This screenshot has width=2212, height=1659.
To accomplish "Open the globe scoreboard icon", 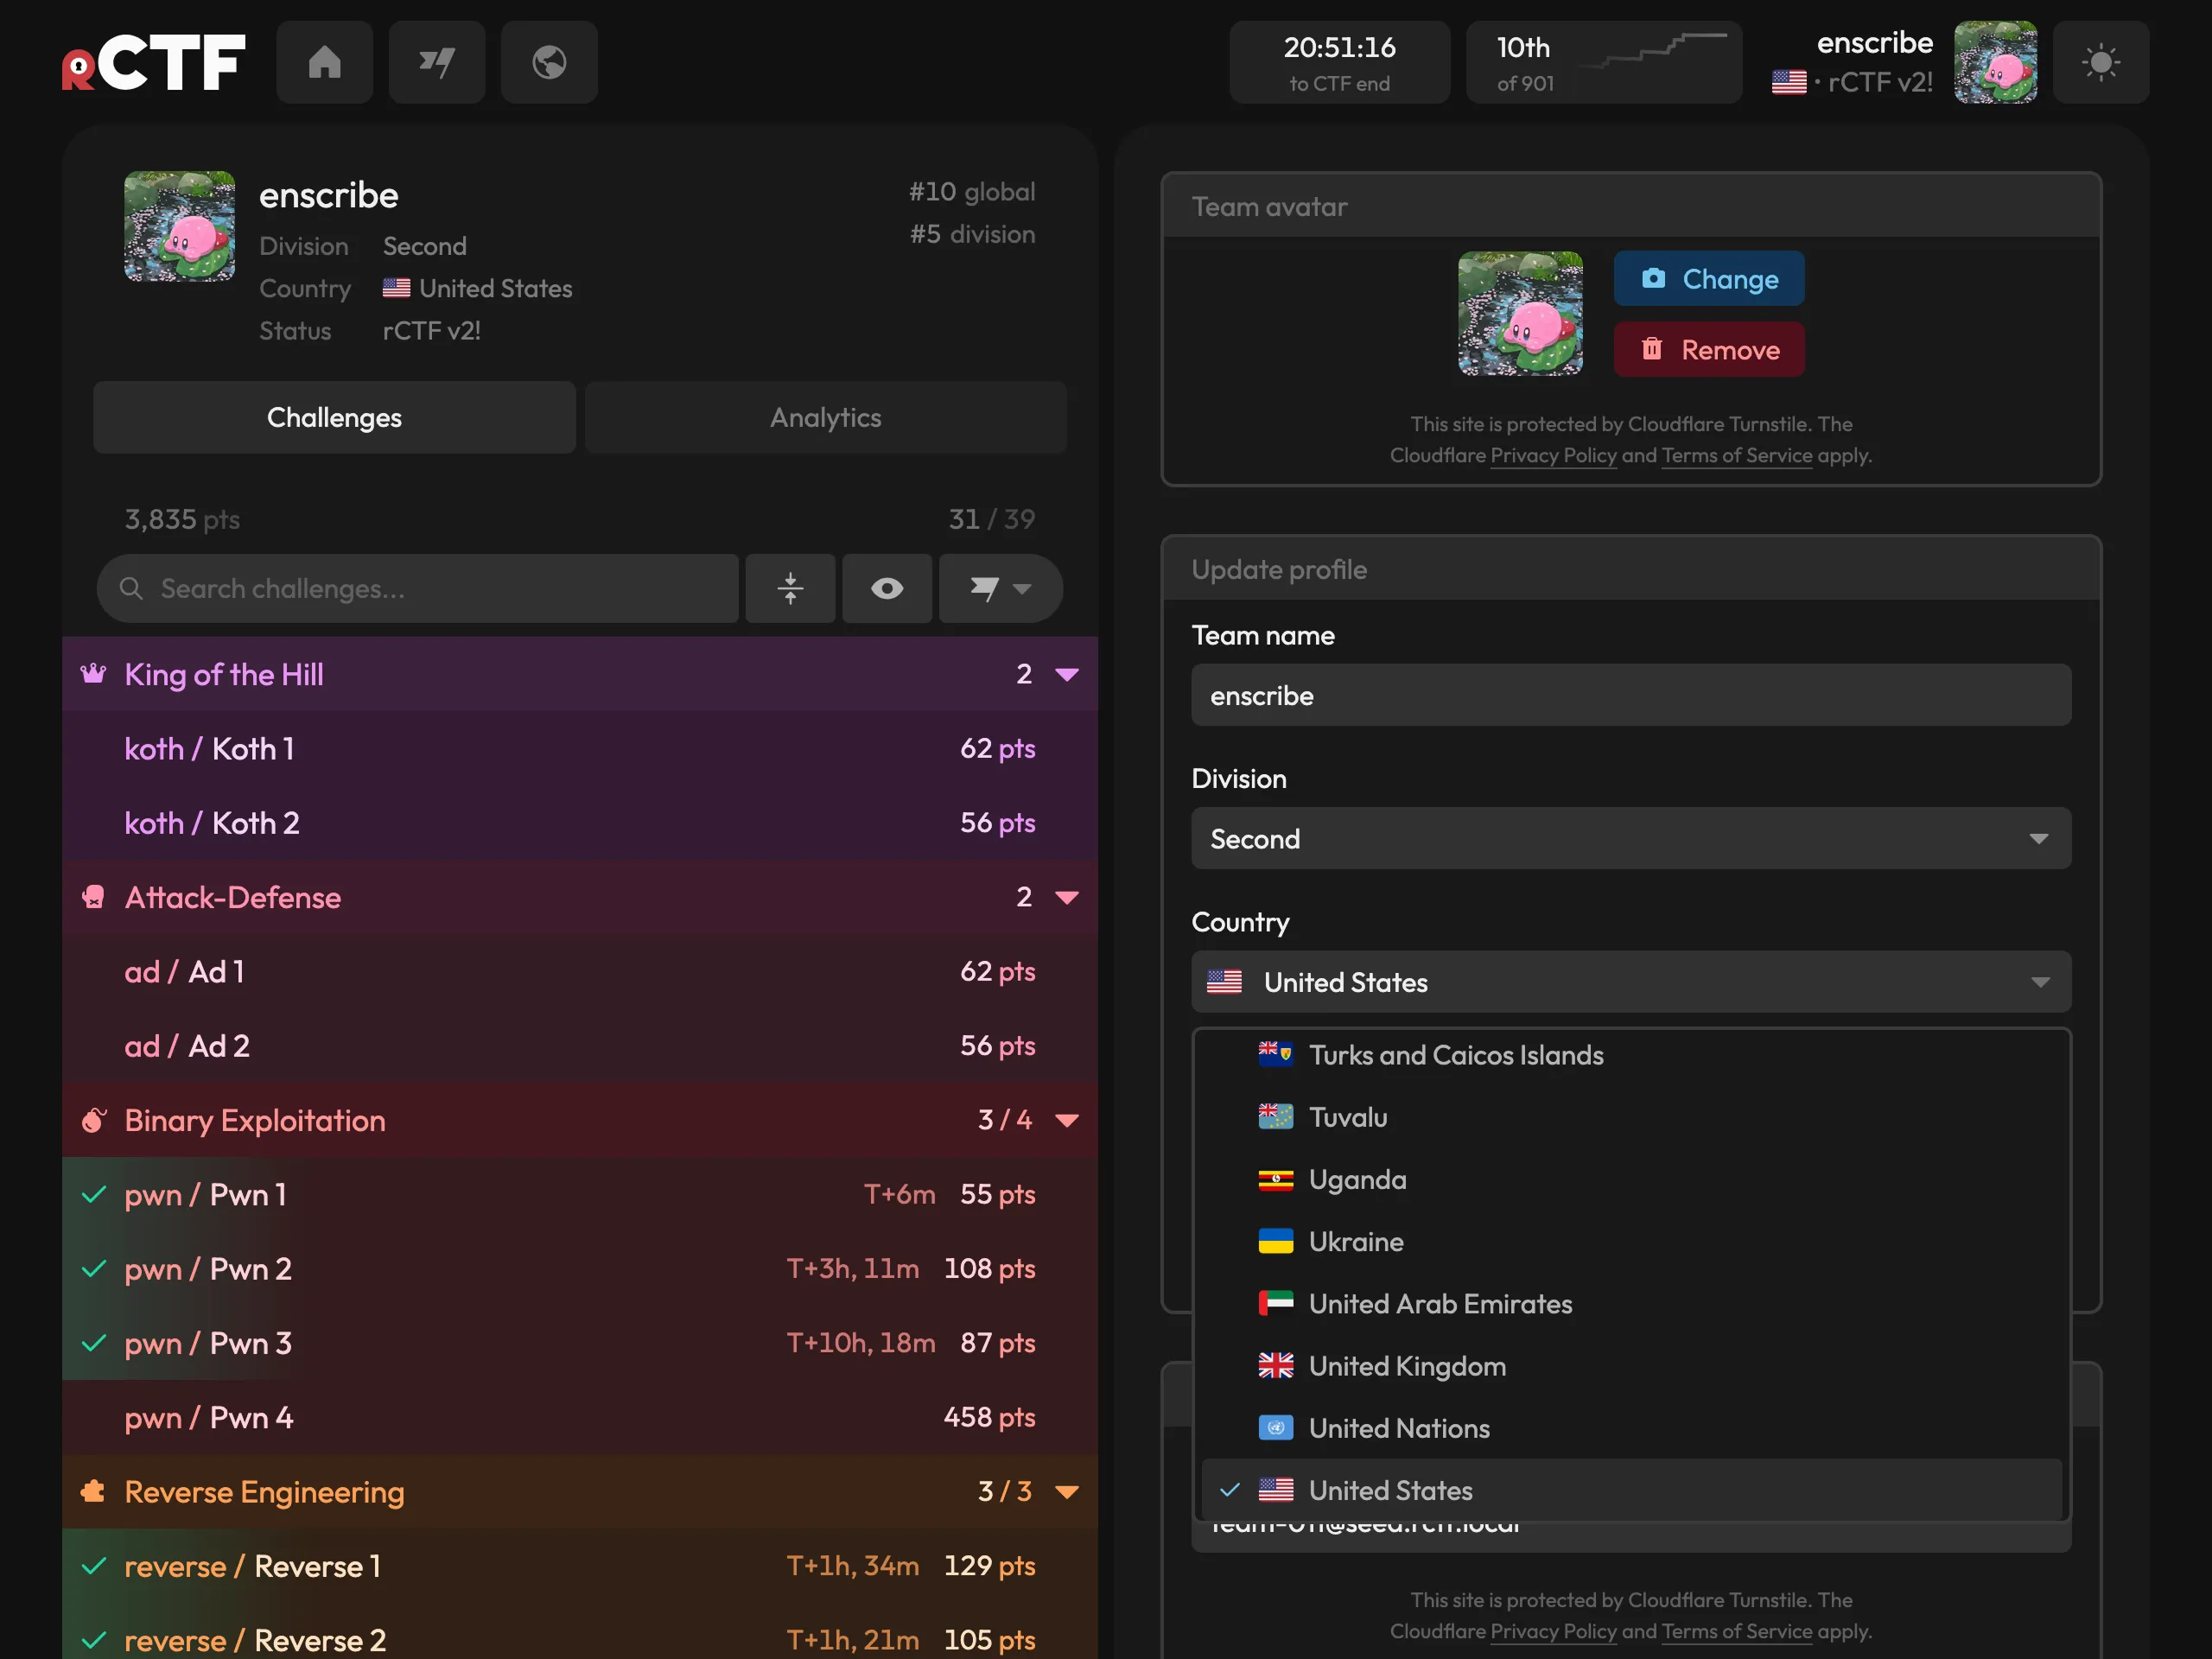I will (x=549, y=62).
